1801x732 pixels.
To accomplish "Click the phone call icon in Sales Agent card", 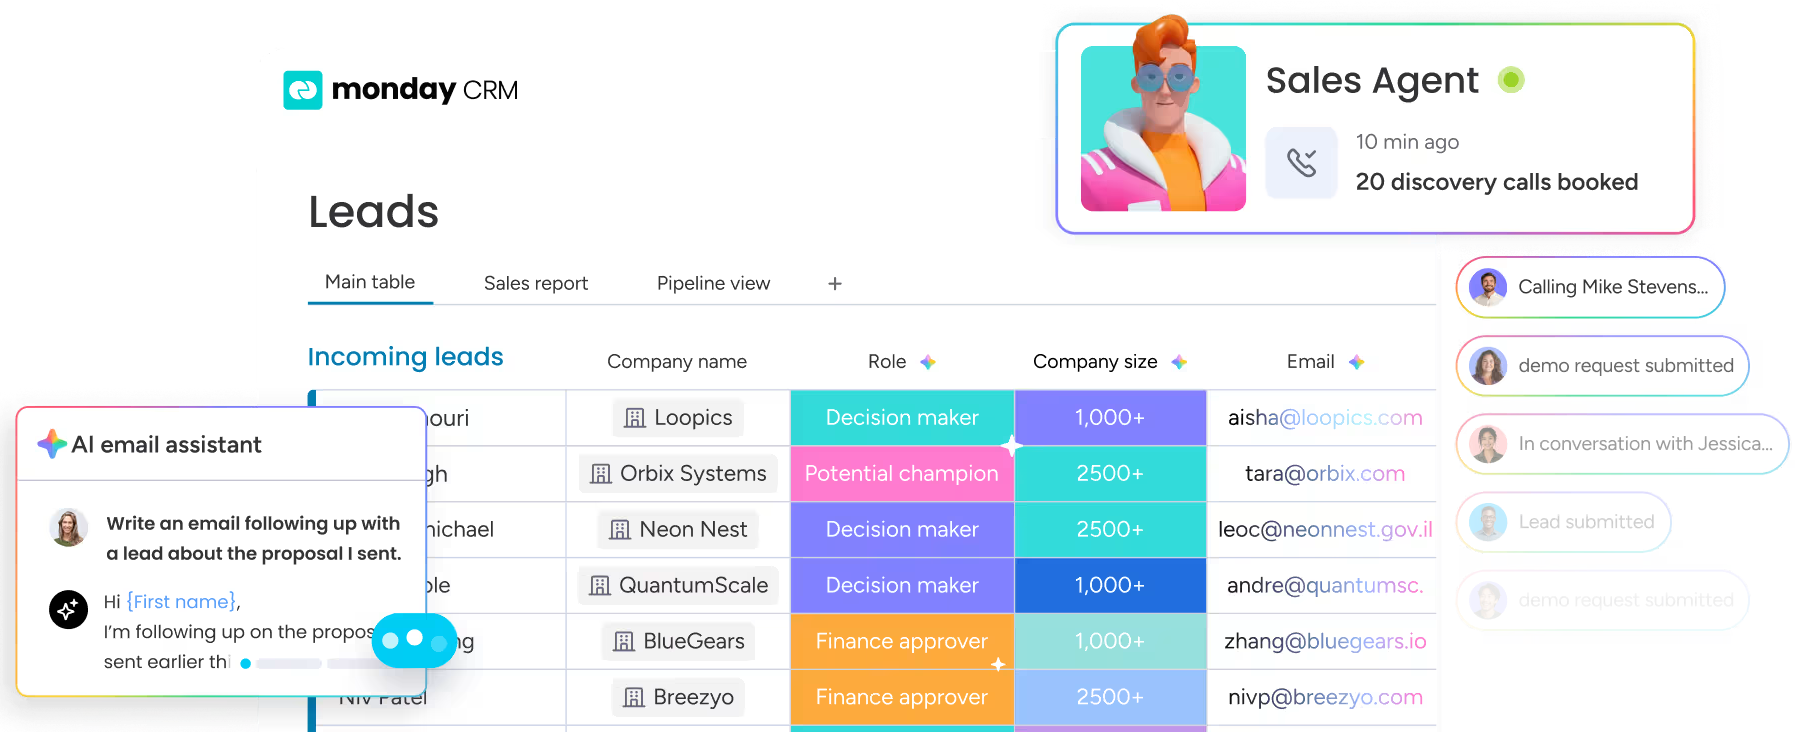I will 1301,162.
